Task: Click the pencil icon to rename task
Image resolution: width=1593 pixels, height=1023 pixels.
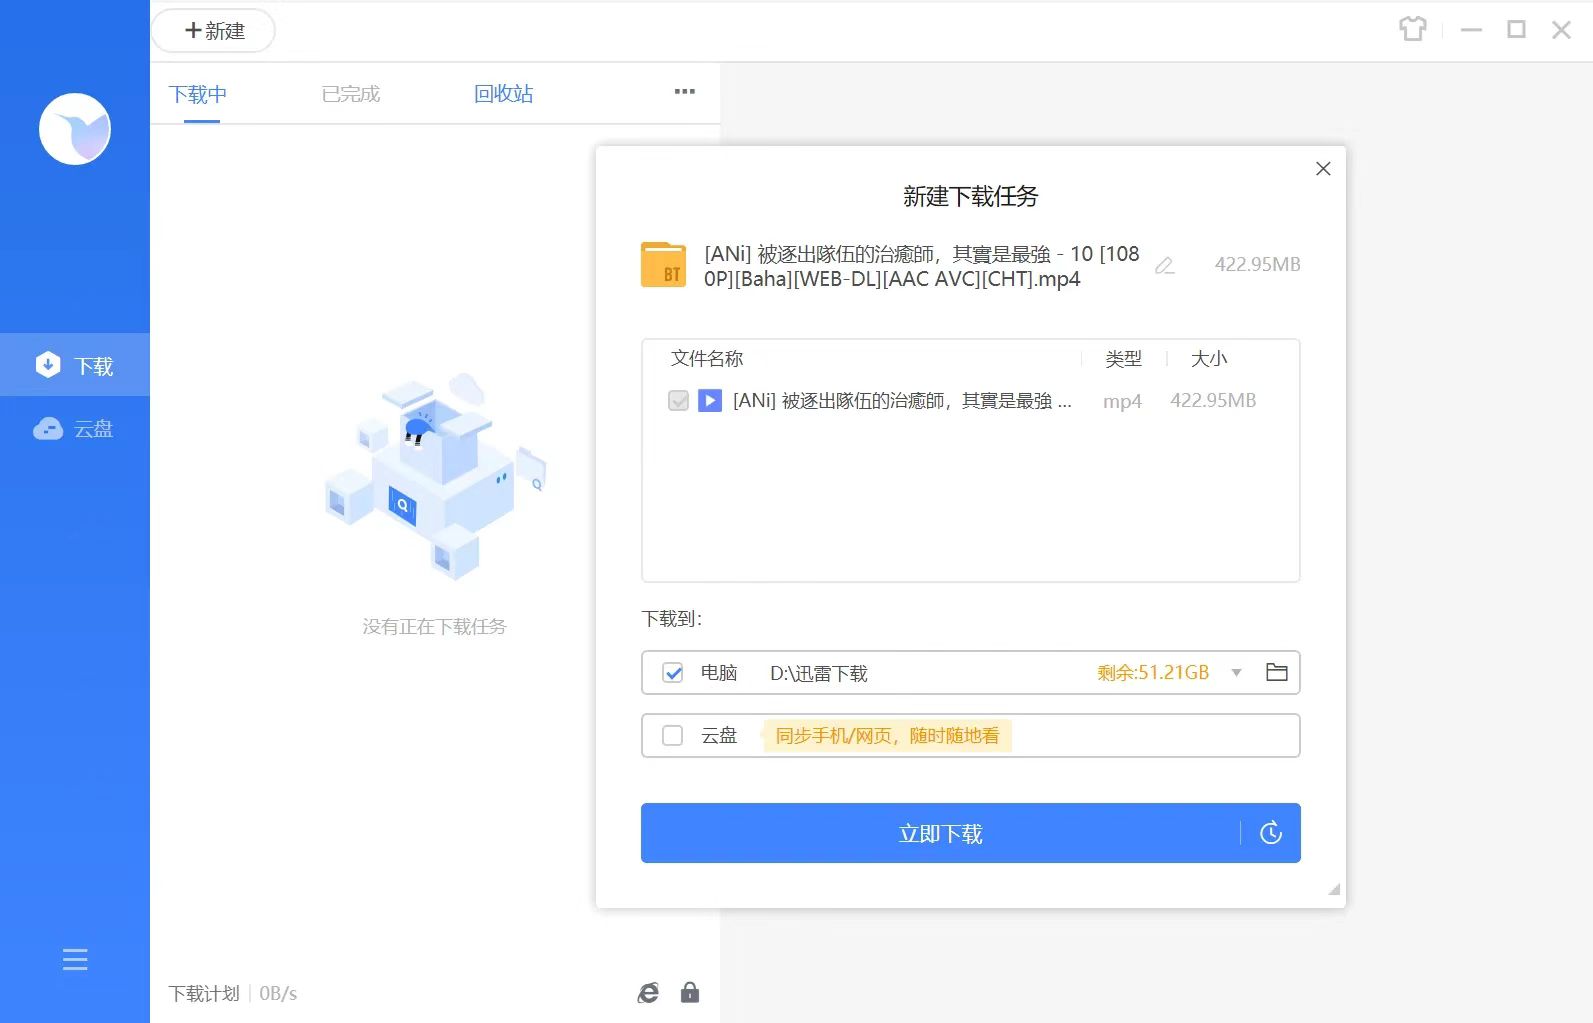Action: (1164, 266)
